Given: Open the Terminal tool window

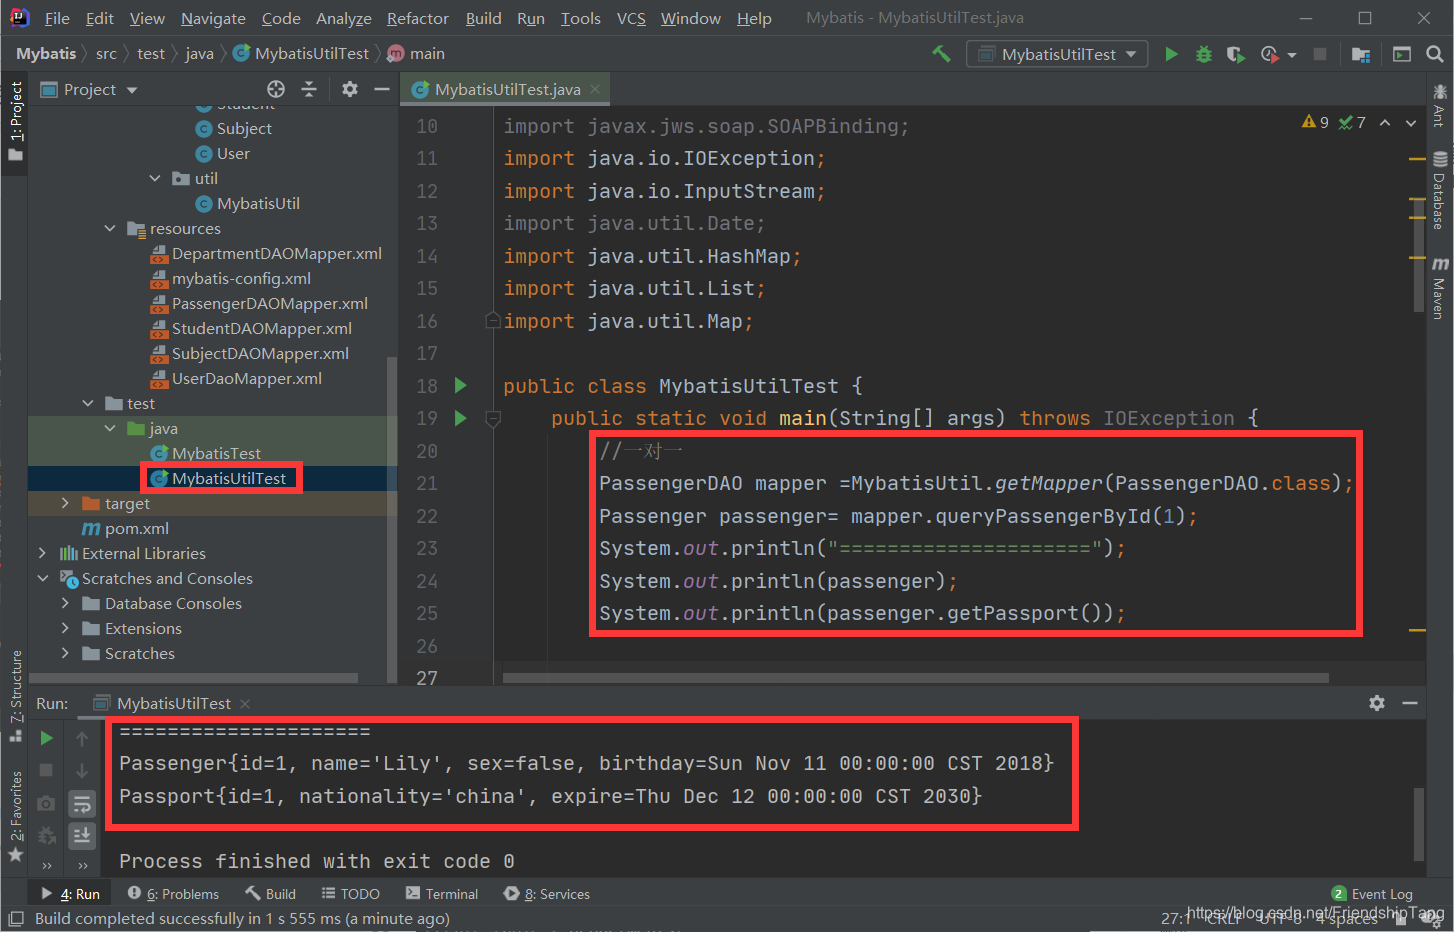Looking at the screenshot, I should coord(442,894).
